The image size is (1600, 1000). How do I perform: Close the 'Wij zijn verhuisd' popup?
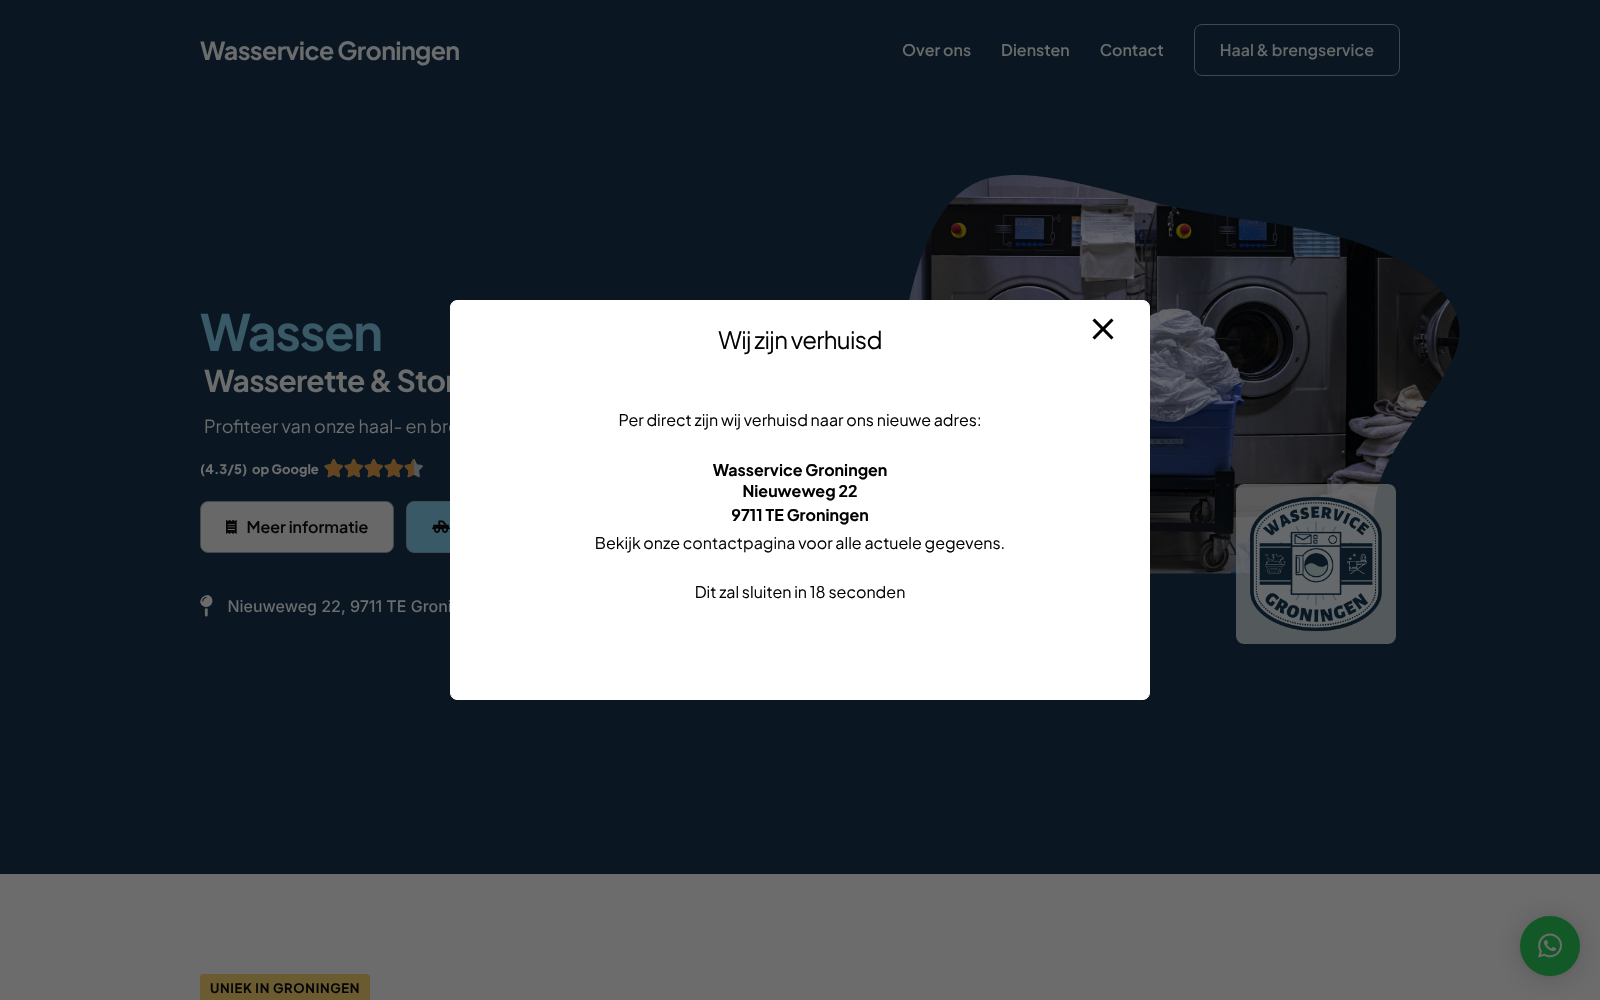(1102, 329)
